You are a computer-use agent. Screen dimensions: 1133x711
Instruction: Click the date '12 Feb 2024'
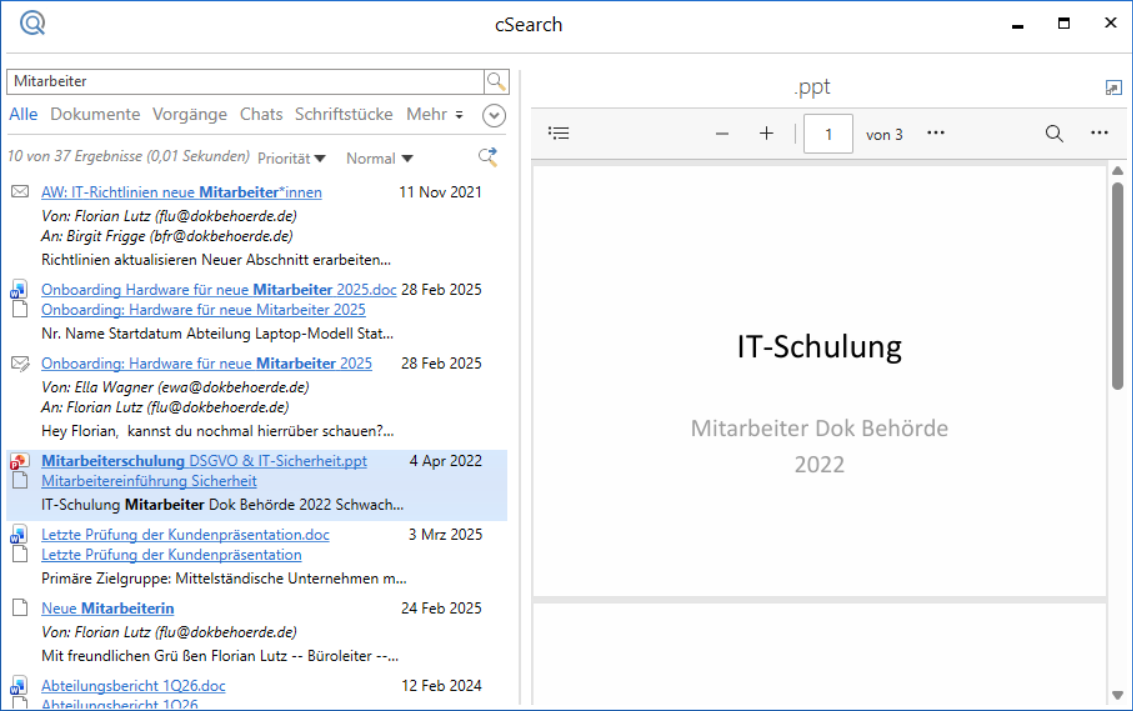click(441, 686)
